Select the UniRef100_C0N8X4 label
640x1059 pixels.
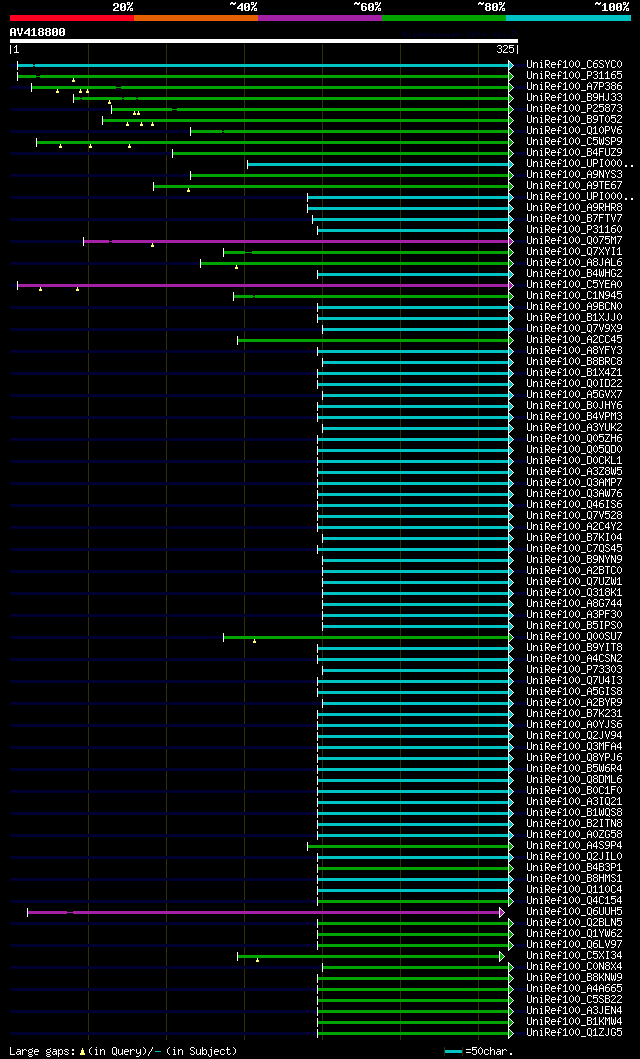click(x=575, y=966)
